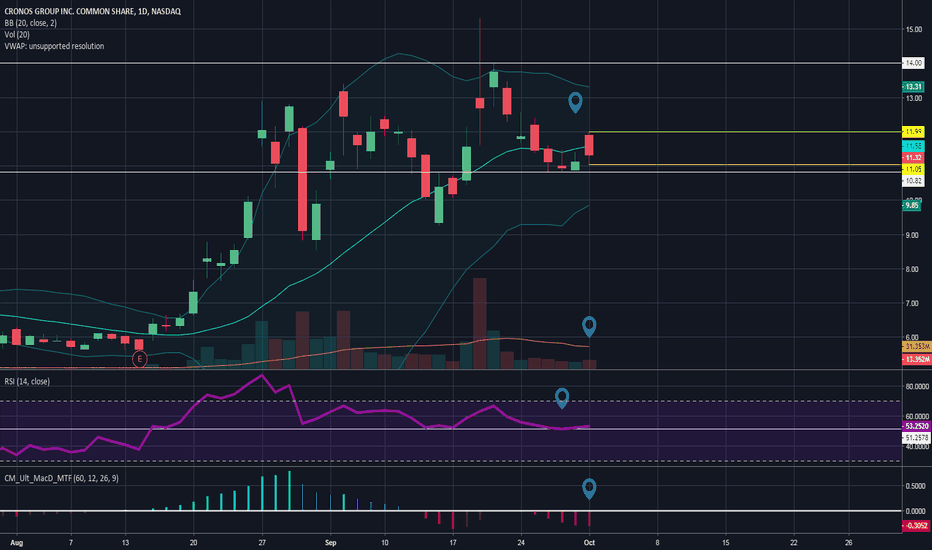This screenshot has width=932, height=550.
Task: Click the 17 date label on the time axis
Action: pos(453,542)
